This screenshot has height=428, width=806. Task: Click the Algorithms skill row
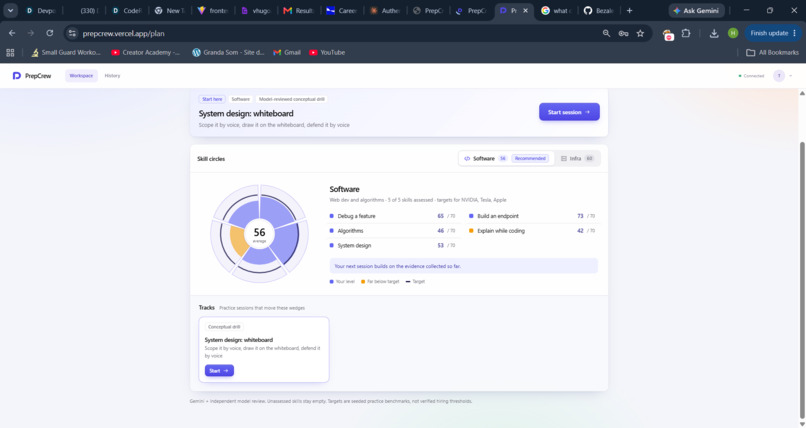pos(392,231)
